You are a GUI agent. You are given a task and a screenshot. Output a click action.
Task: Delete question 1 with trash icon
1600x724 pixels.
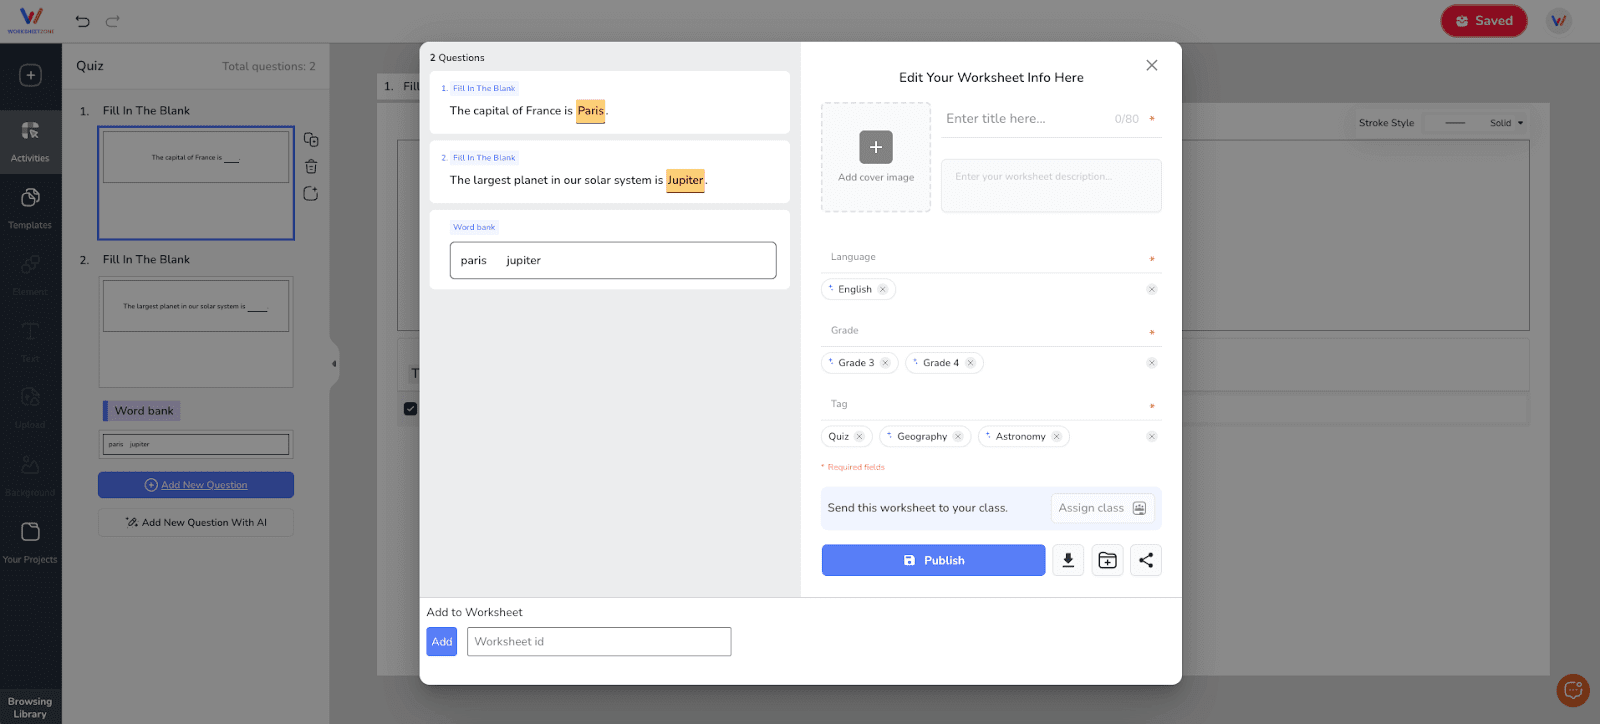[x=311, y=167]
